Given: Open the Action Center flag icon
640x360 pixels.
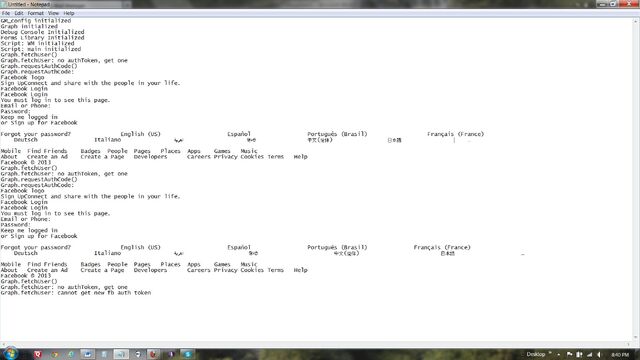Looking at the screenshot, I should (x=569, y=355).
